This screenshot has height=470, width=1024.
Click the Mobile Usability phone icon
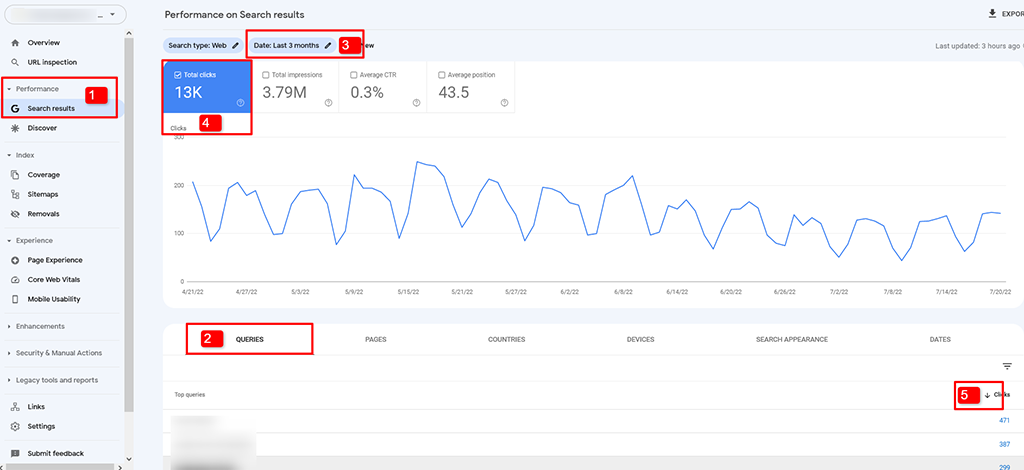click(x=15, y=300)
